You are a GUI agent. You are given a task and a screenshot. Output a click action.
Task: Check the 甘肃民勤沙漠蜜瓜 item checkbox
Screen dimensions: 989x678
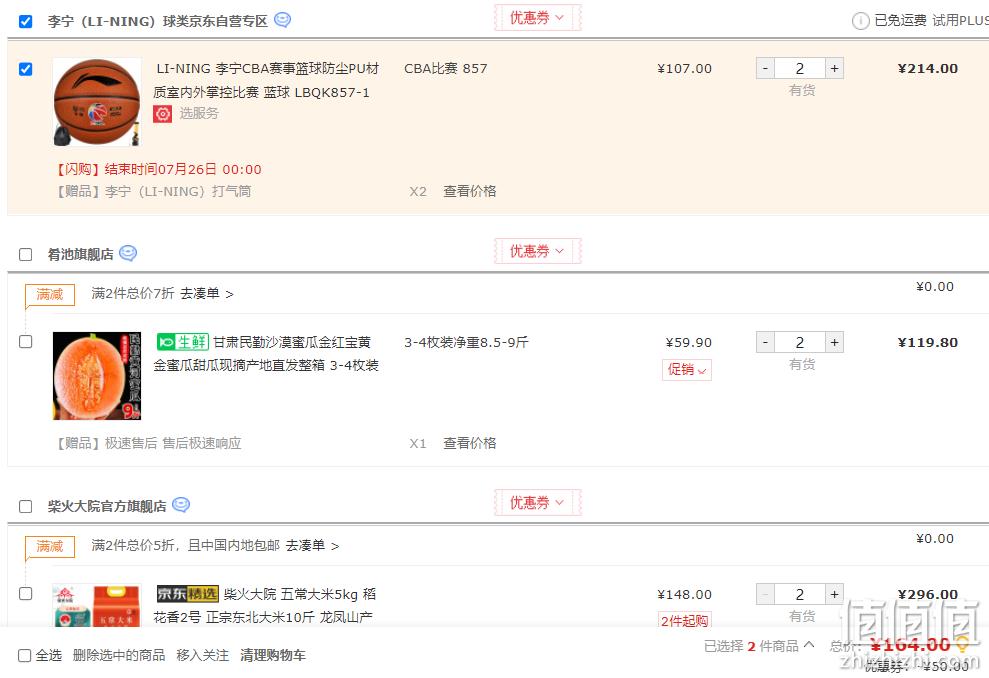pos(26,341)
